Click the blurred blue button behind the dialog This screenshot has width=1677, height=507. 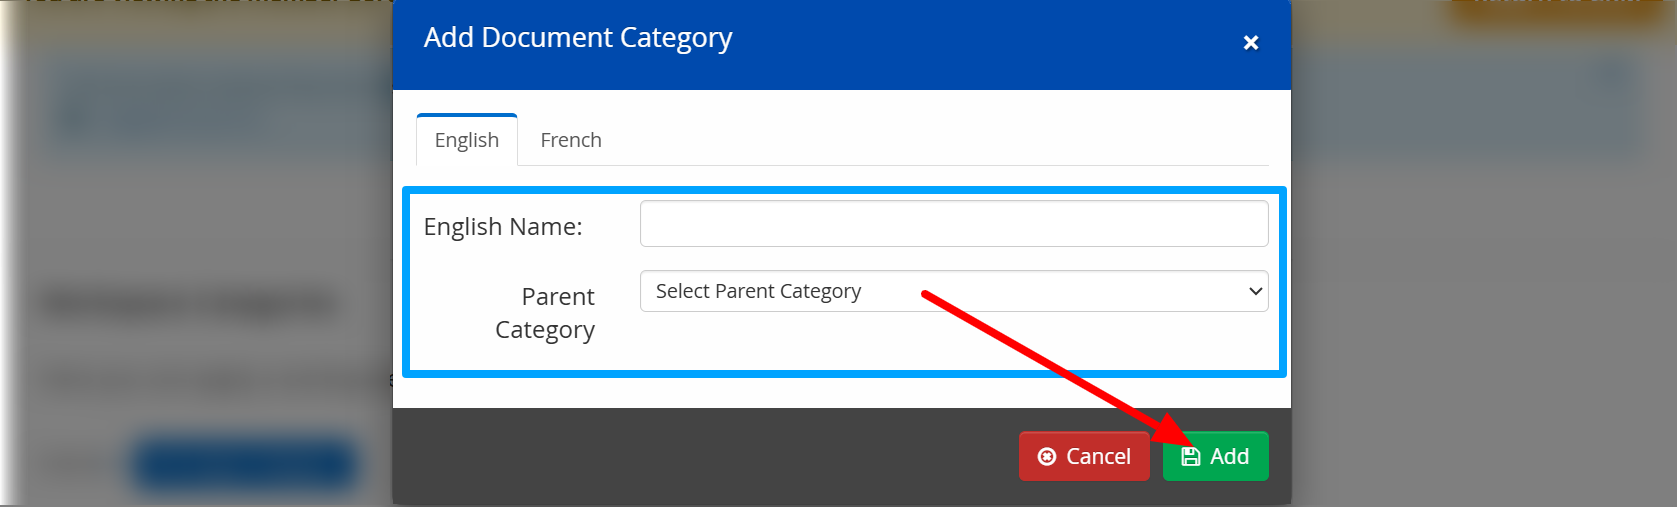245,465
